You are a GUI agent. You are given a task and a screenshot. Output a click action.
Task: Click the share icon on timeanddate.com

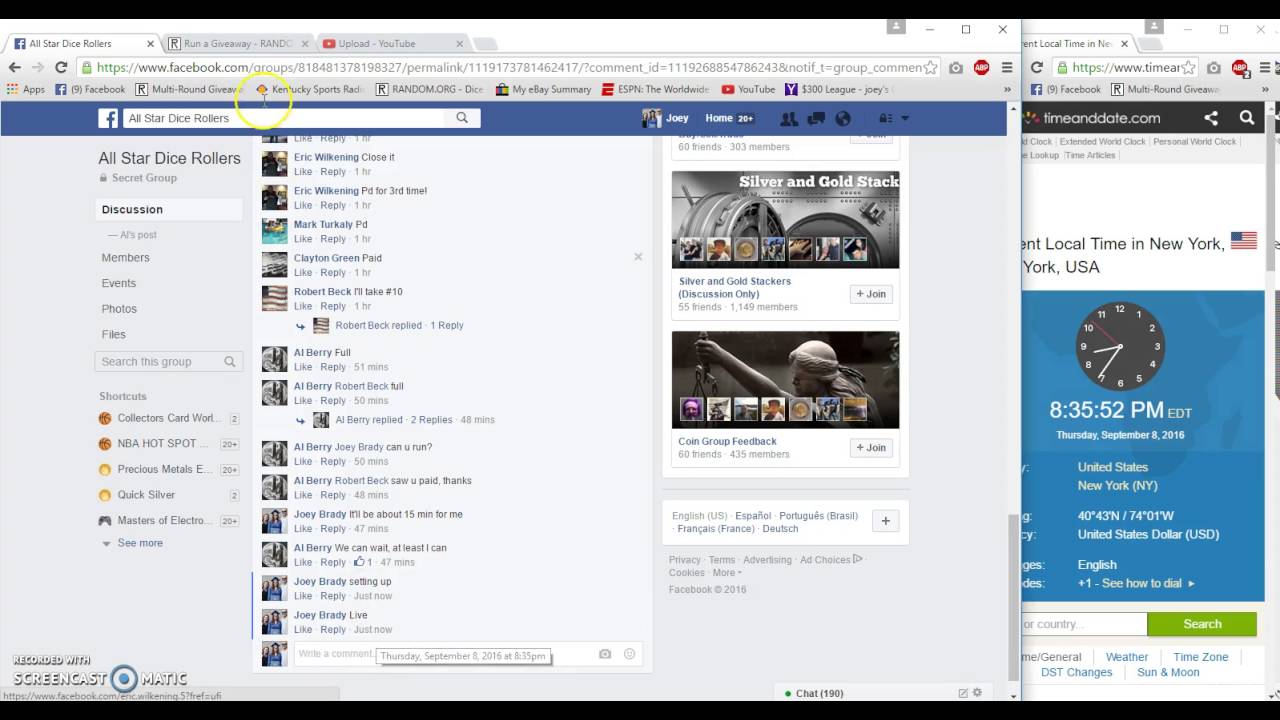click(x=1211, y=118)
